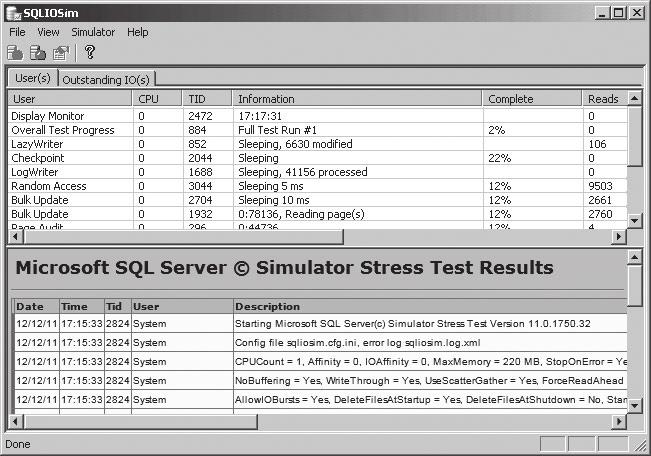The height and width of the screenshot is (456, 651).
Task: Sort by the Information column header
Action: 357,99
